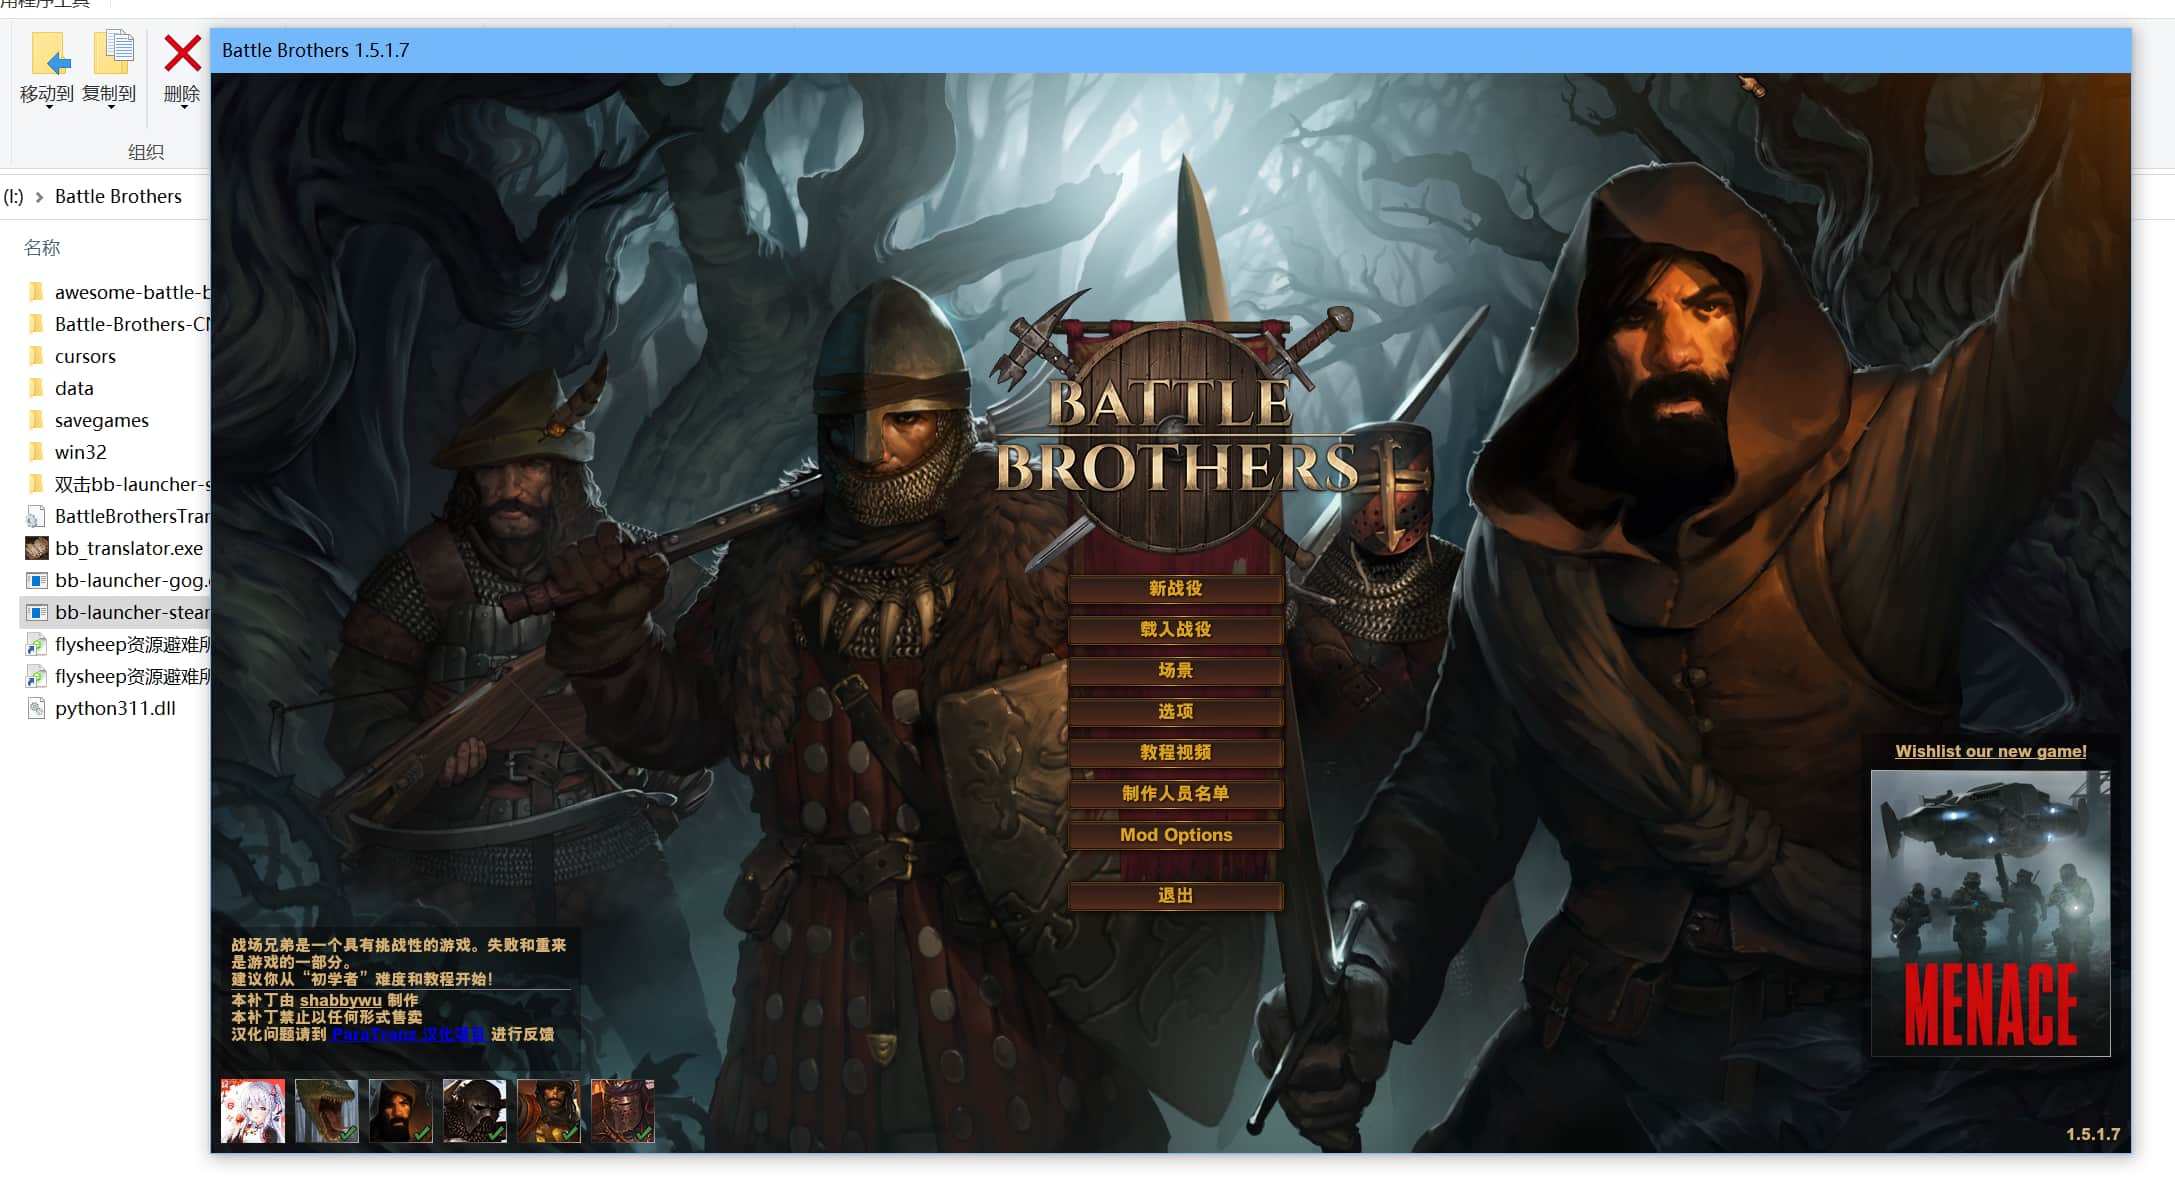
Task: Open the 选项 options button
Action: 1175,712
